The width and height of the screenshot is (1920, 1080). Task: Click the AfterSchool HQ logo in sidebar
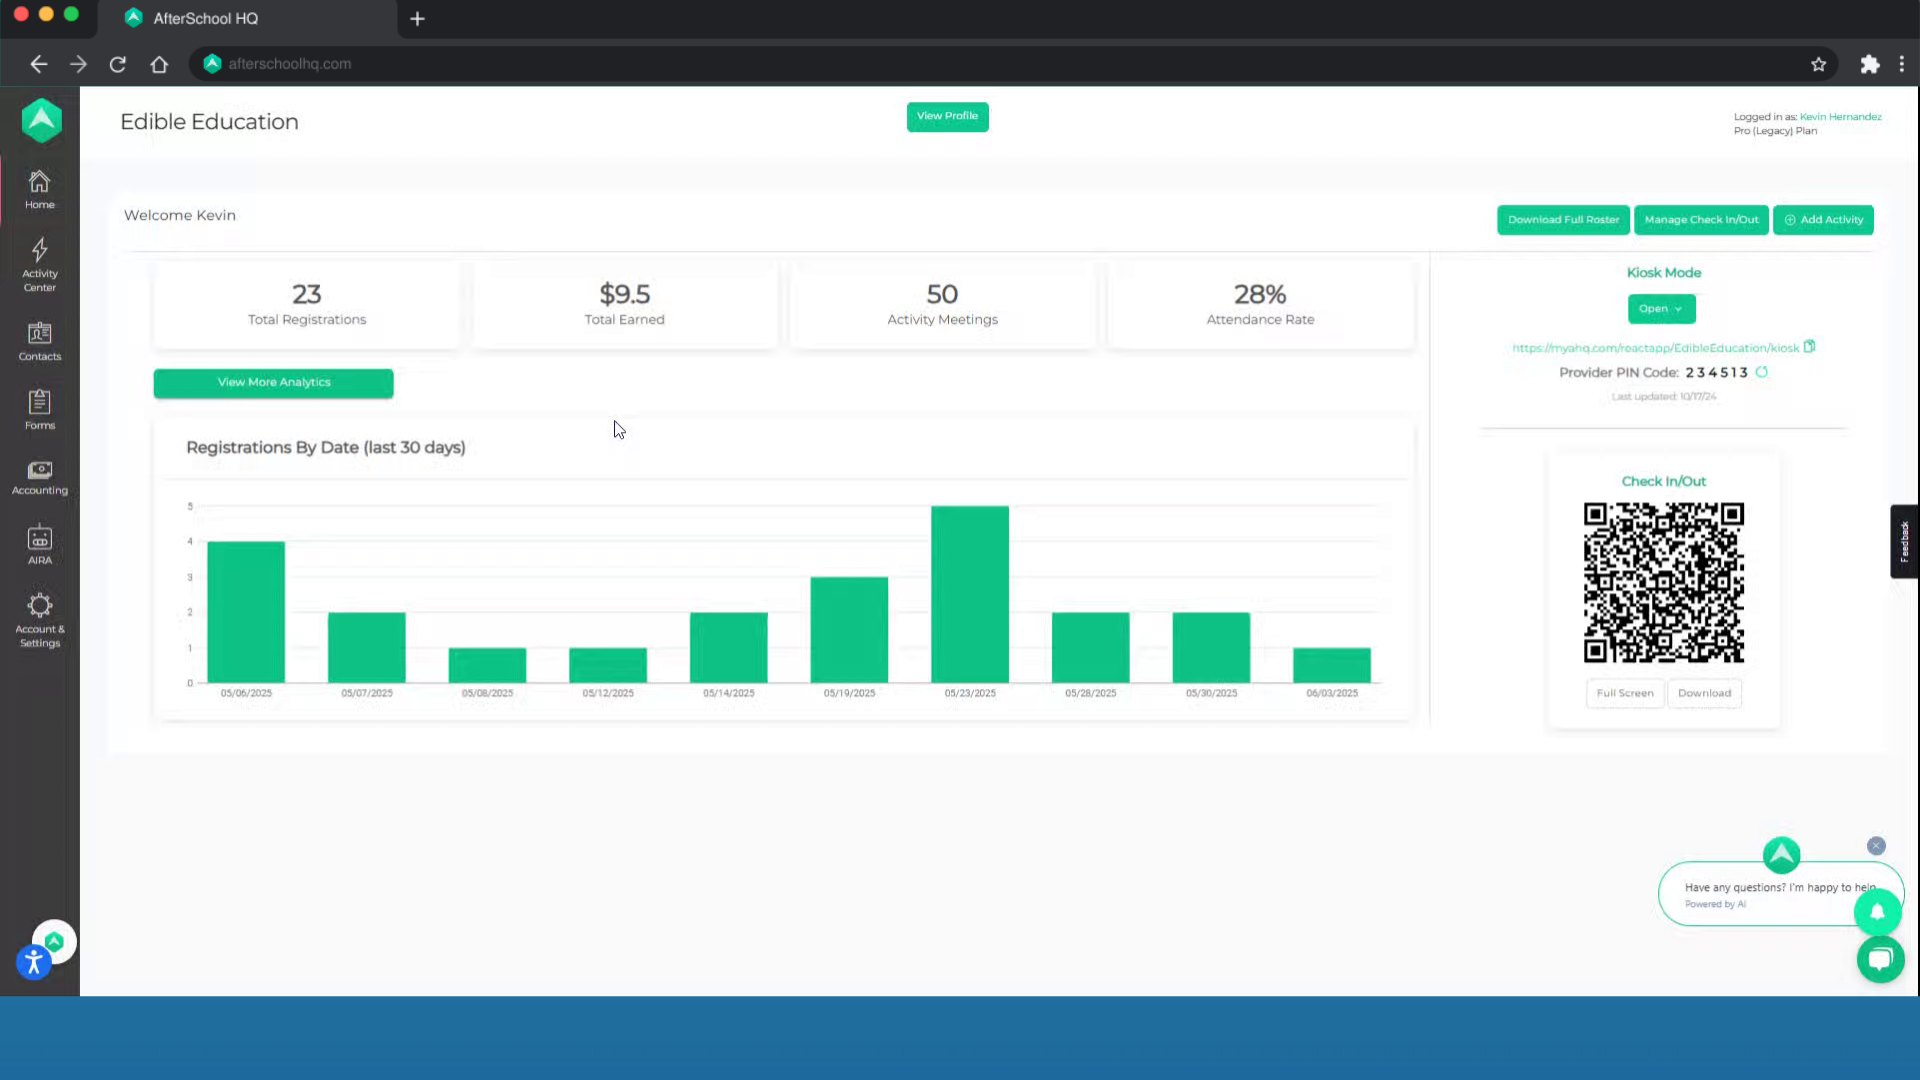(x=41, y=121)
